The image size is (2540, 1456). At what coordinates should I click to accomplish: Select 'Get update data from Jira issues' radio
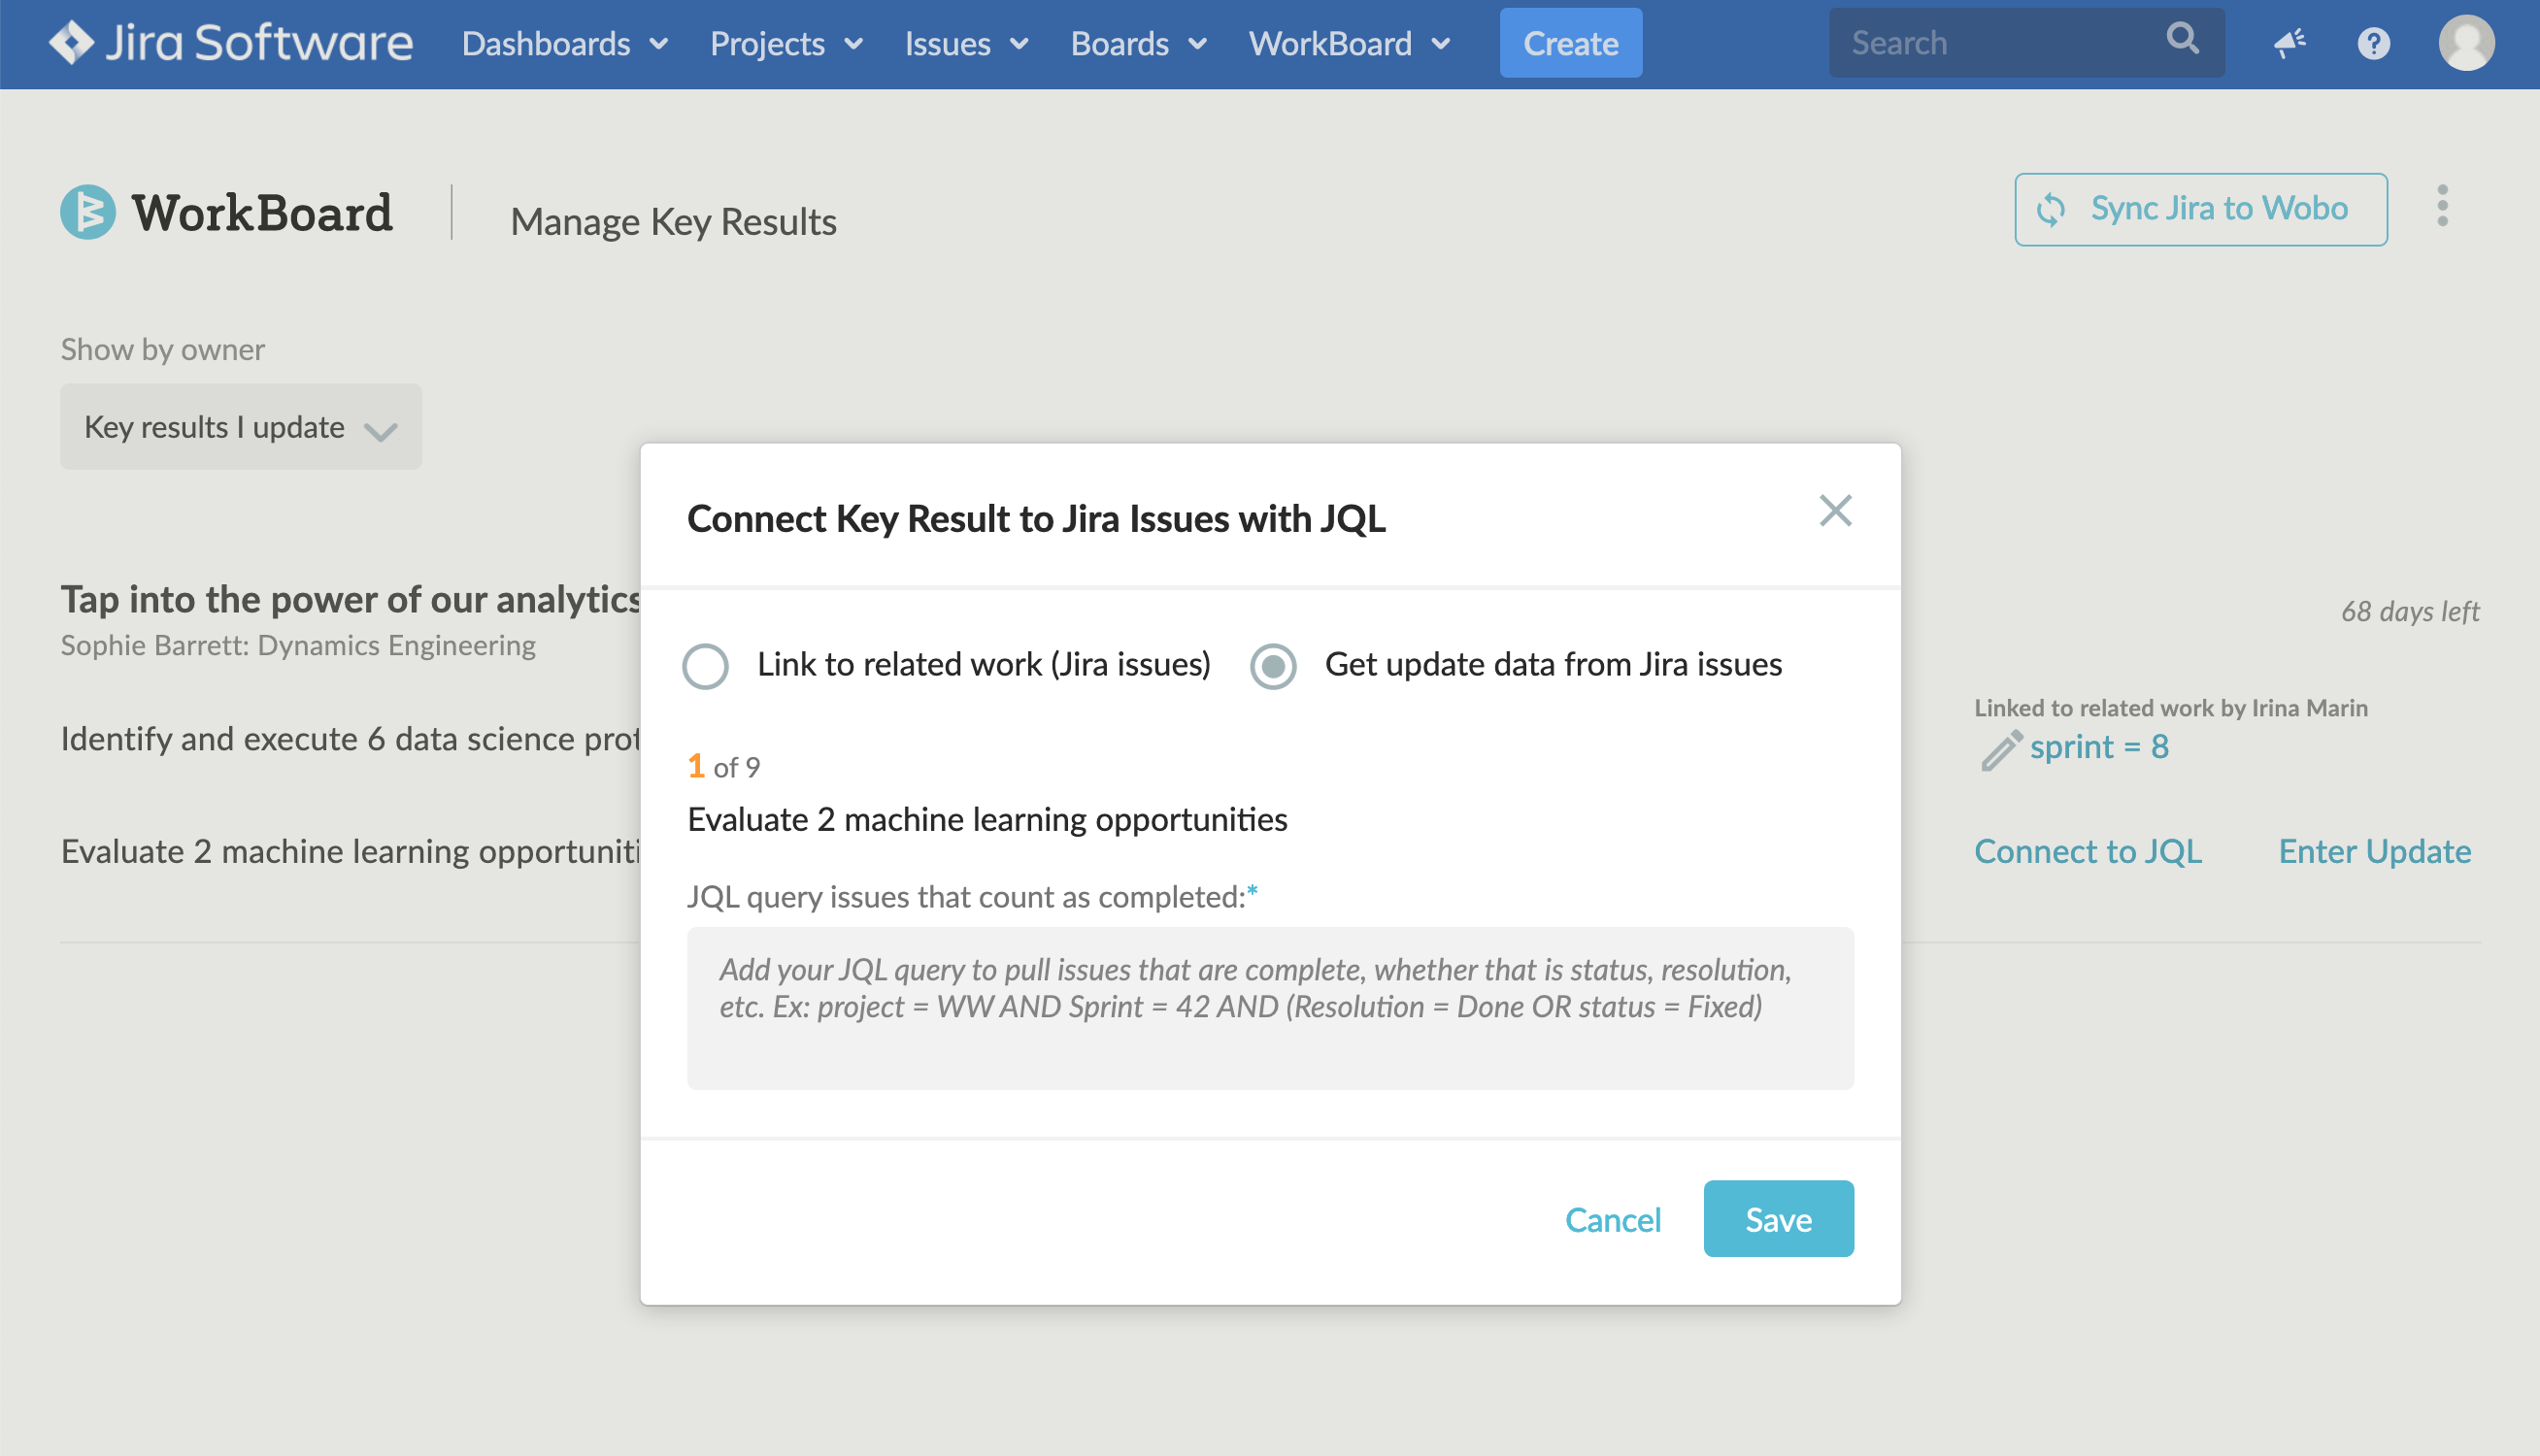[x=1273, y=666]
